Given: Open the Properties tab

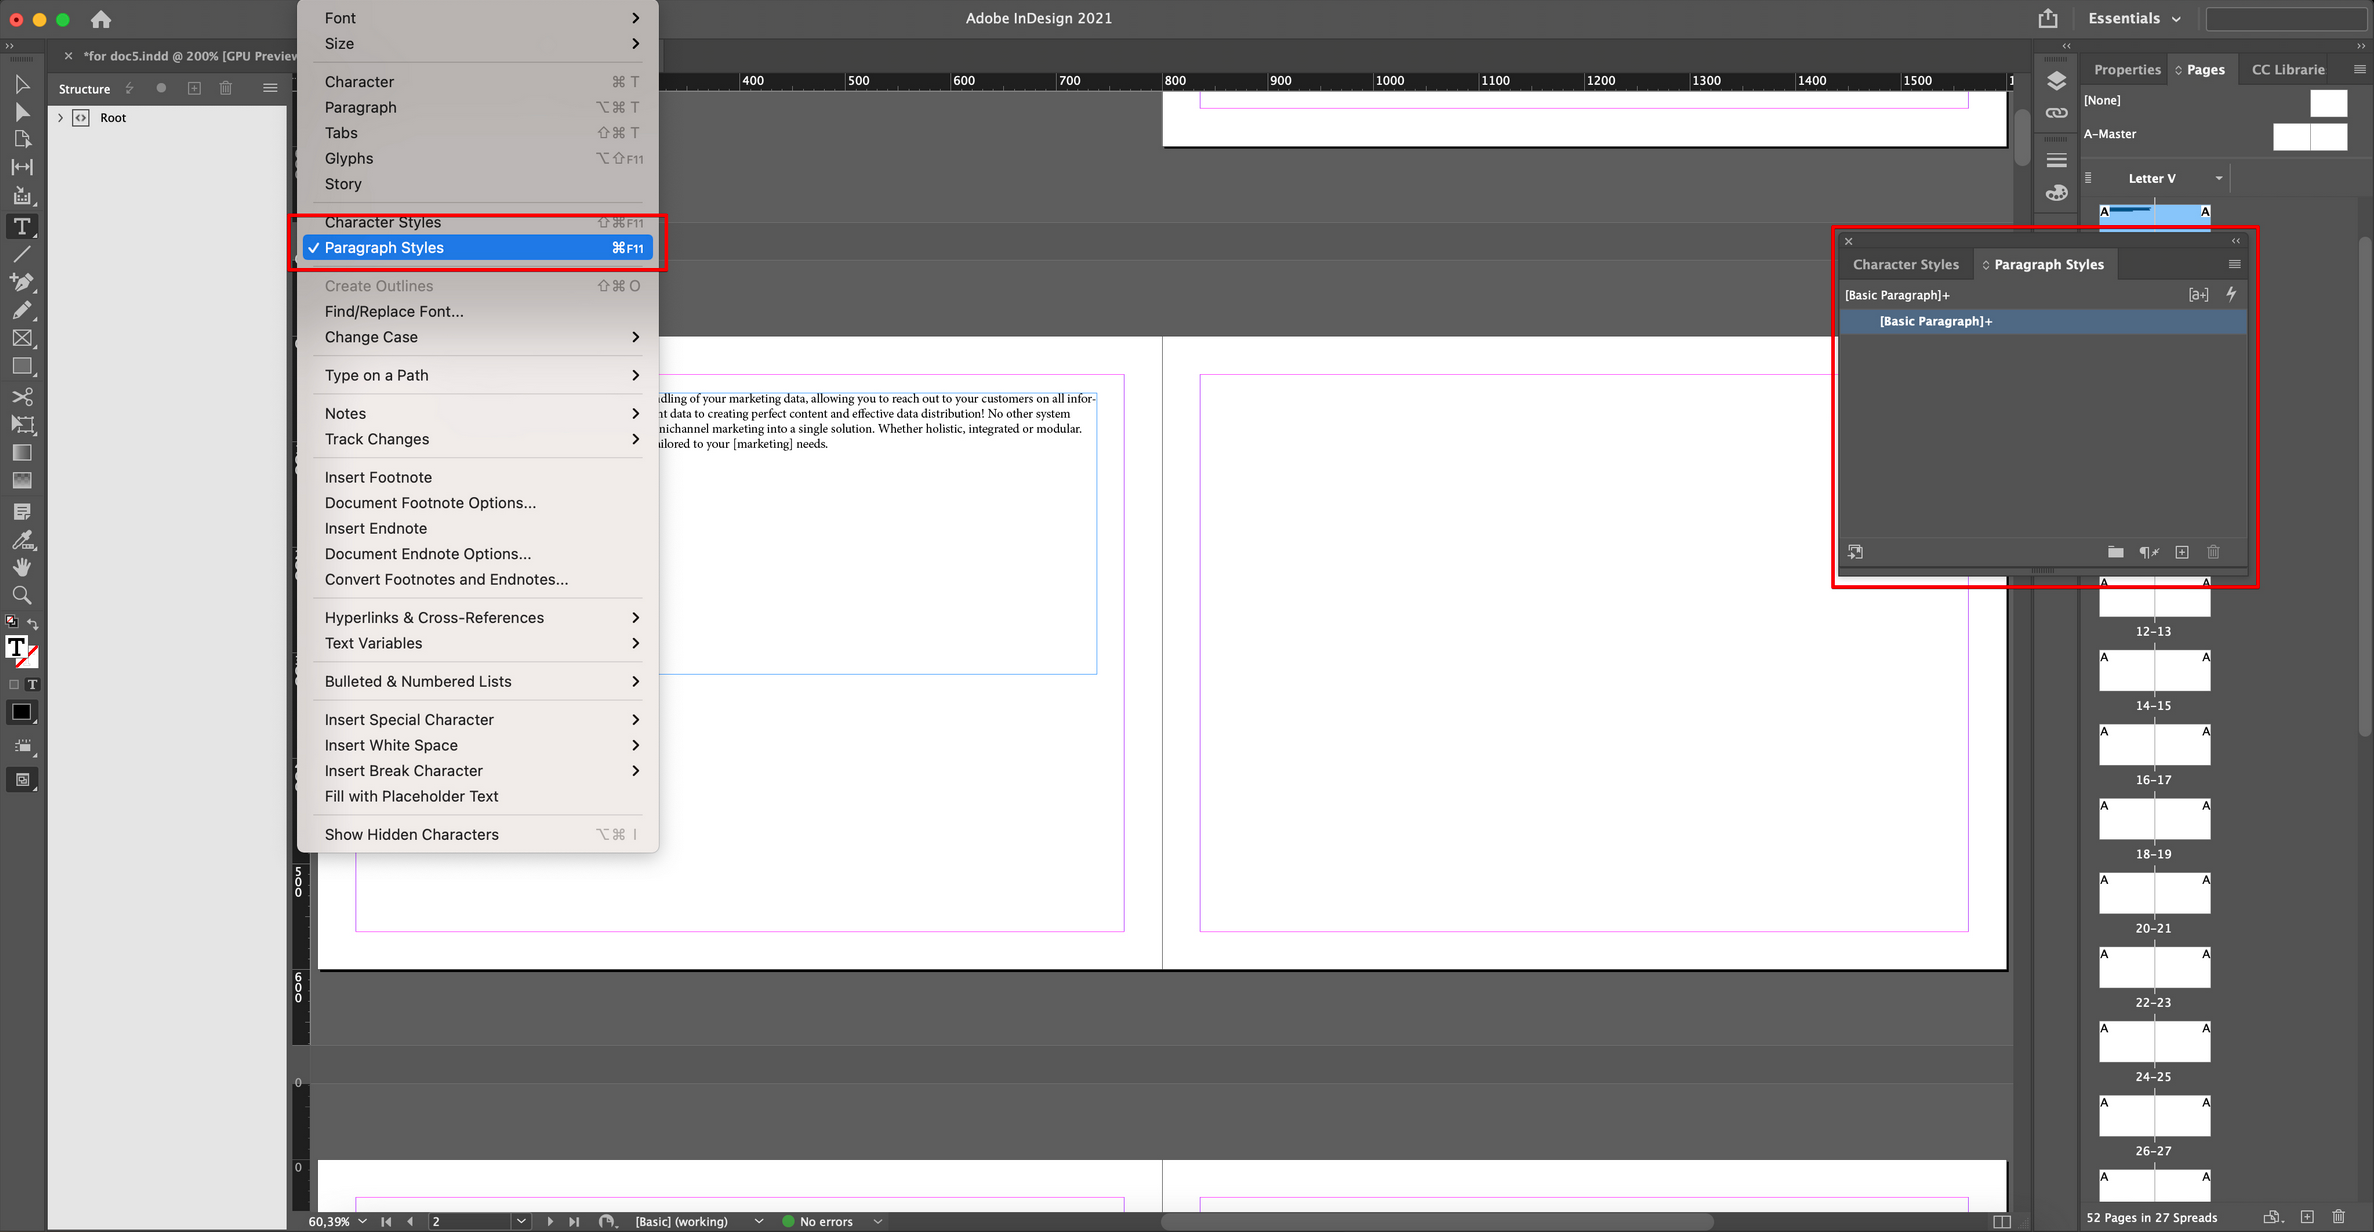Looking at the screenshot, I should 2126,69.
